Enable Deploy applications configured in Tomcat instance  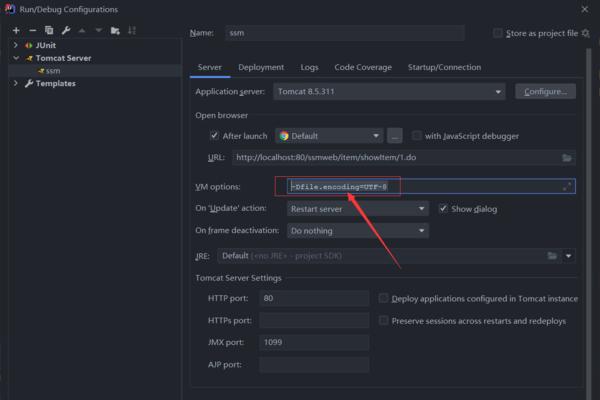(383, 298)
